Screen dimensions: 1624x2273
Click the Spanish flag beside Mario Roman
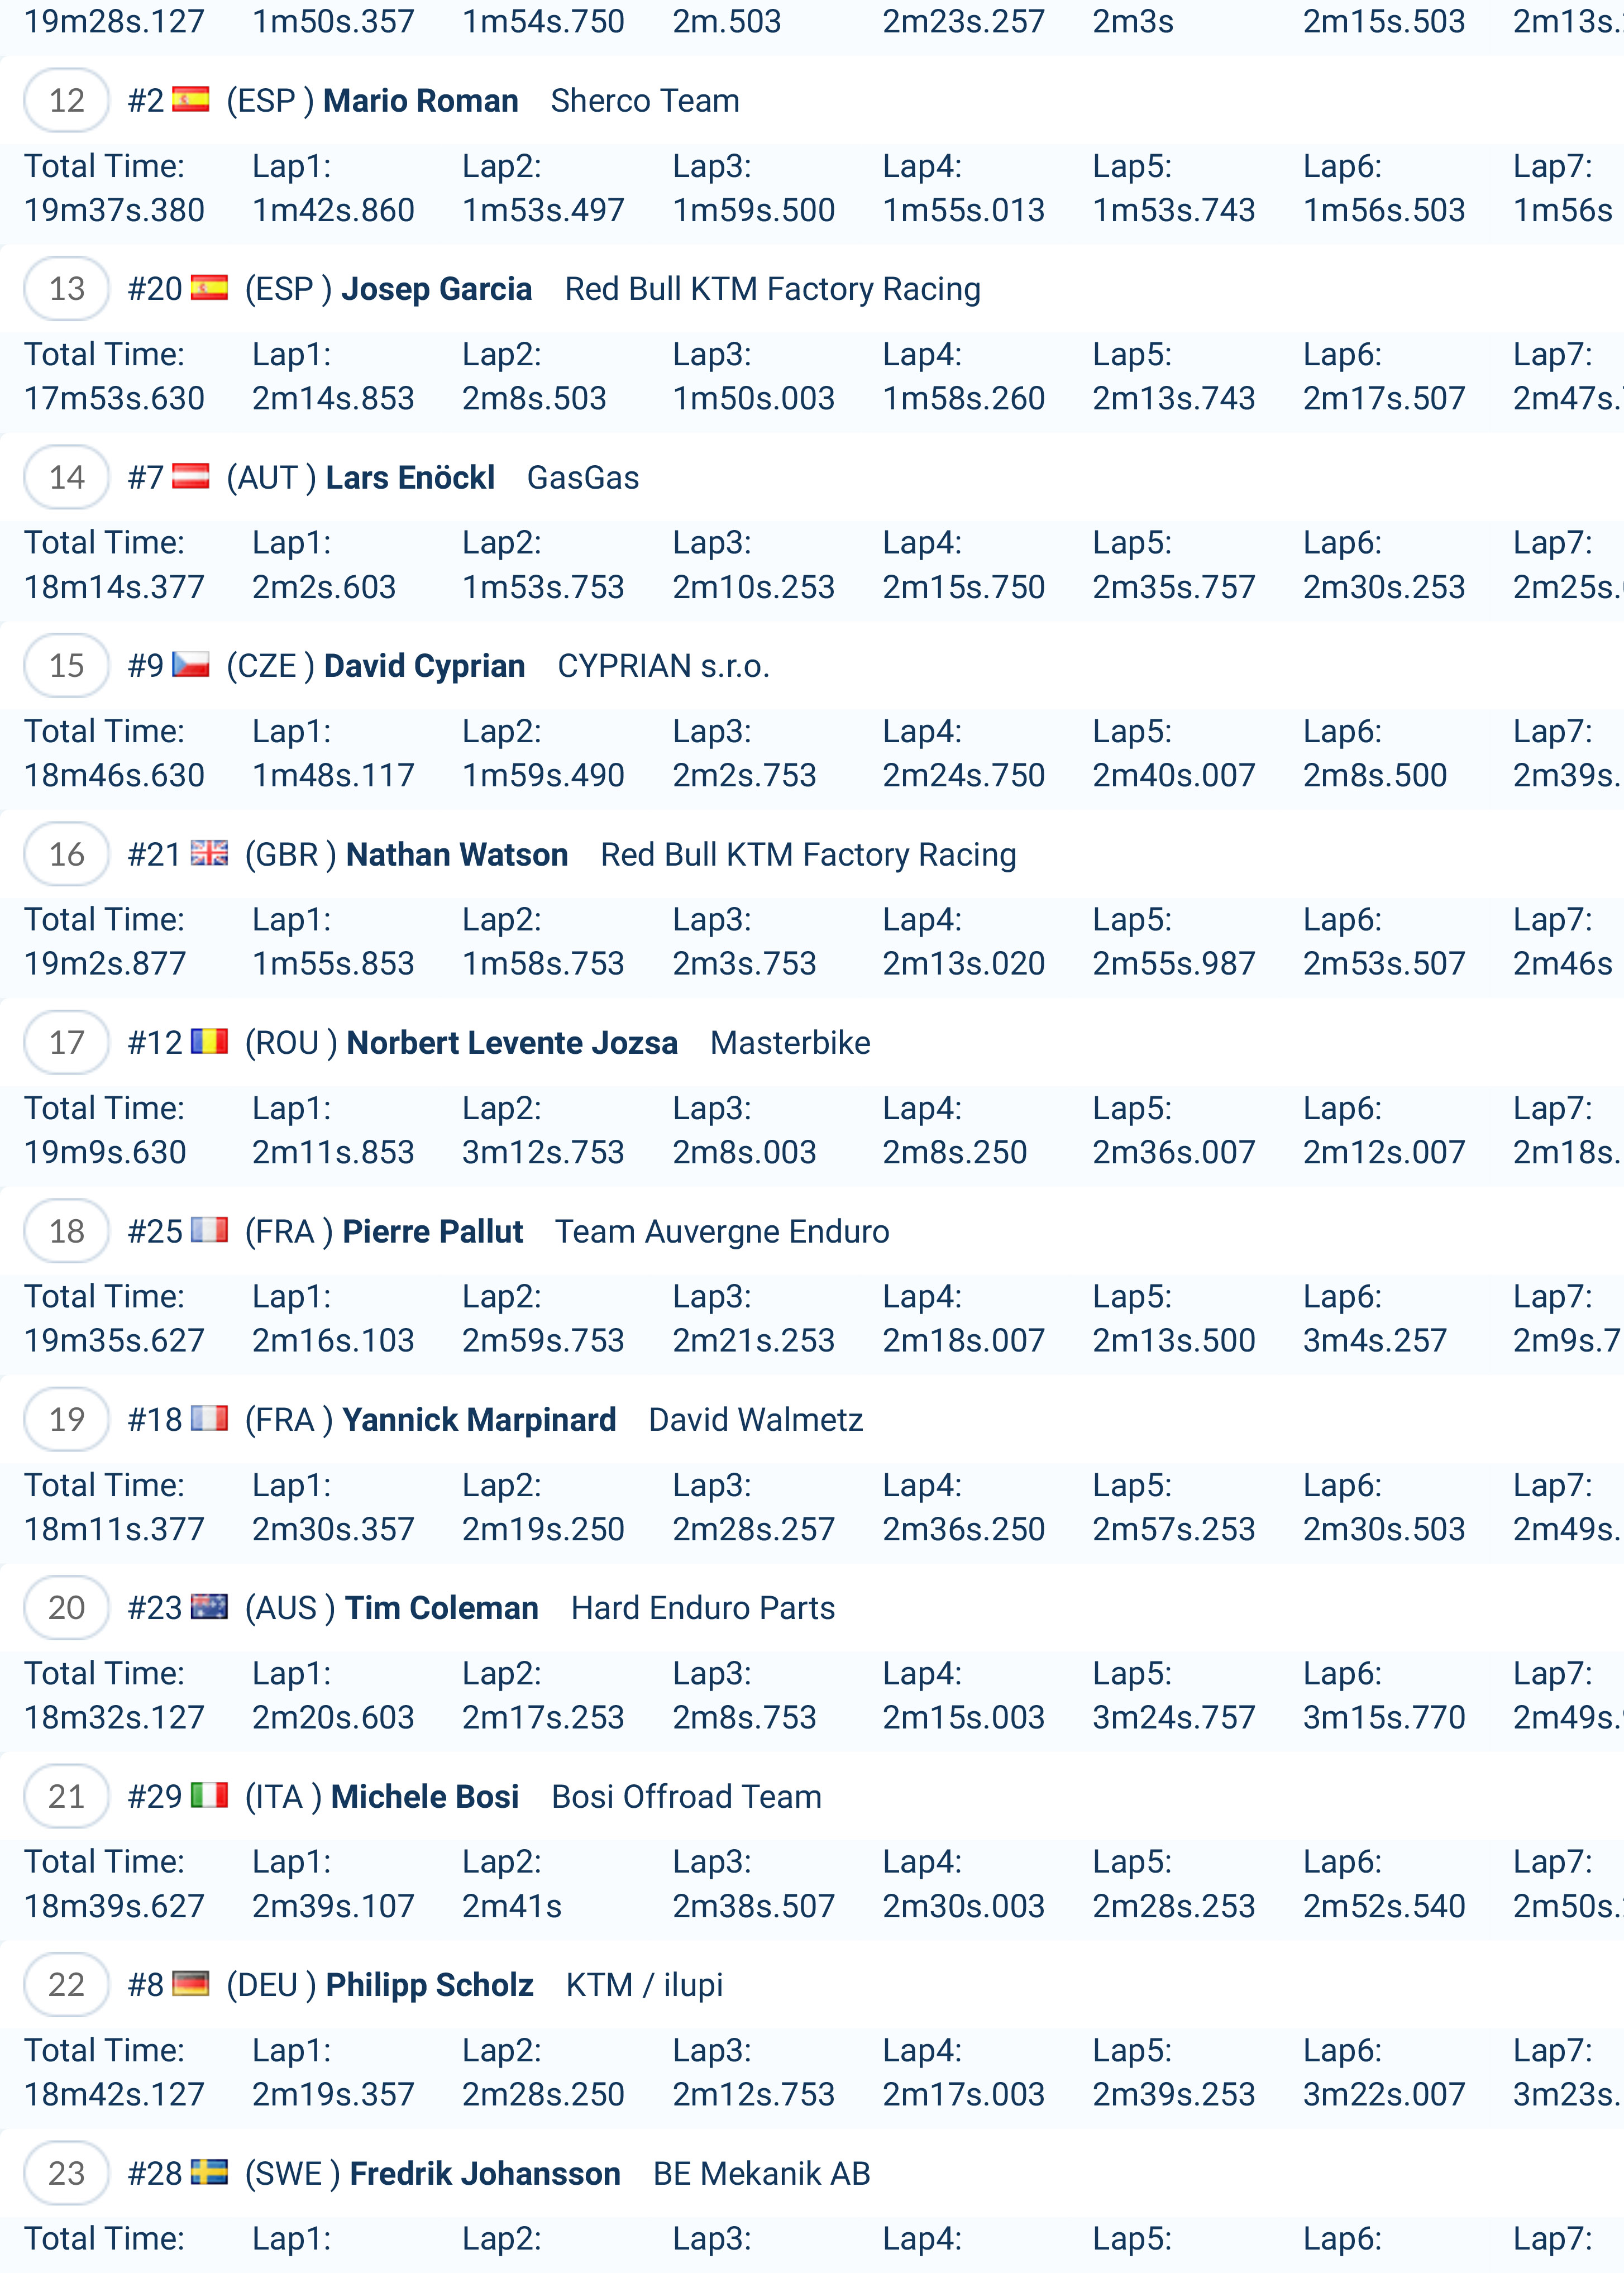(190, 100)
